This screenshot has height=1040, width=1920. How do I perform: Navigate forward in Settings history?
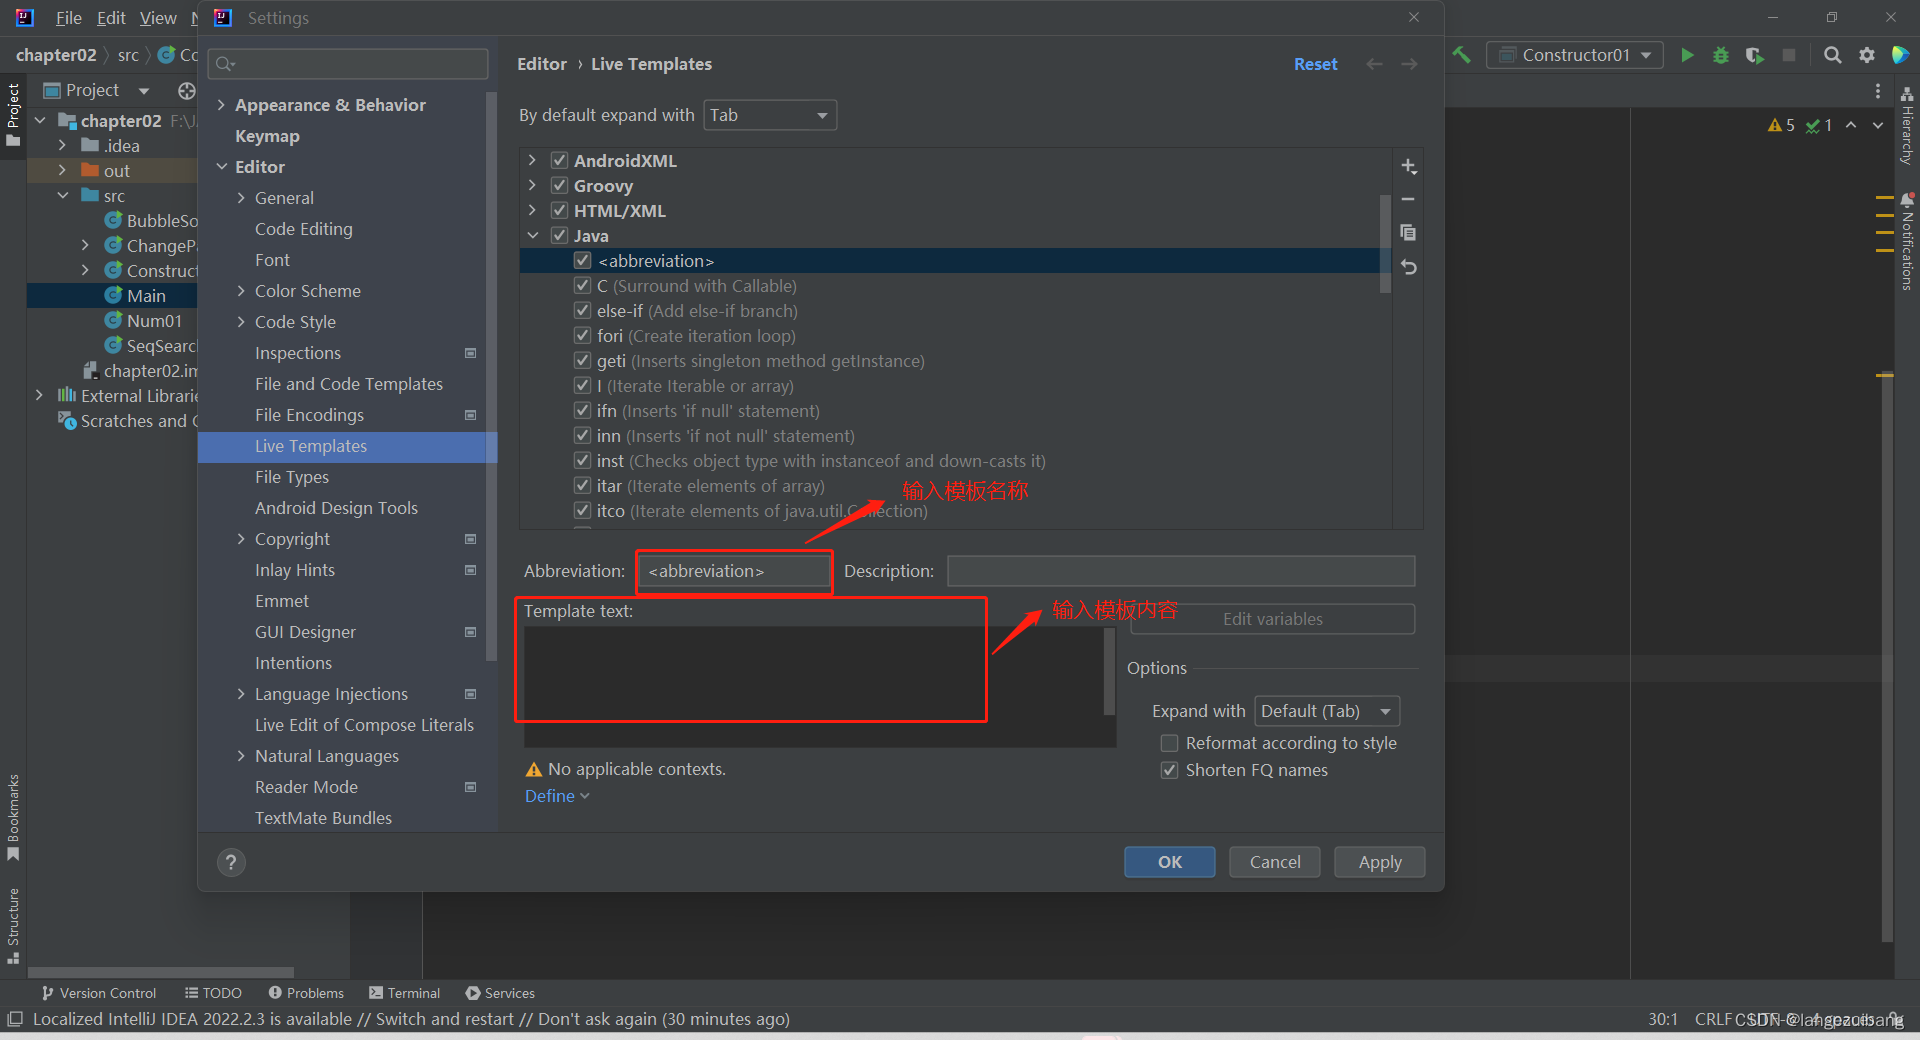1409,64
